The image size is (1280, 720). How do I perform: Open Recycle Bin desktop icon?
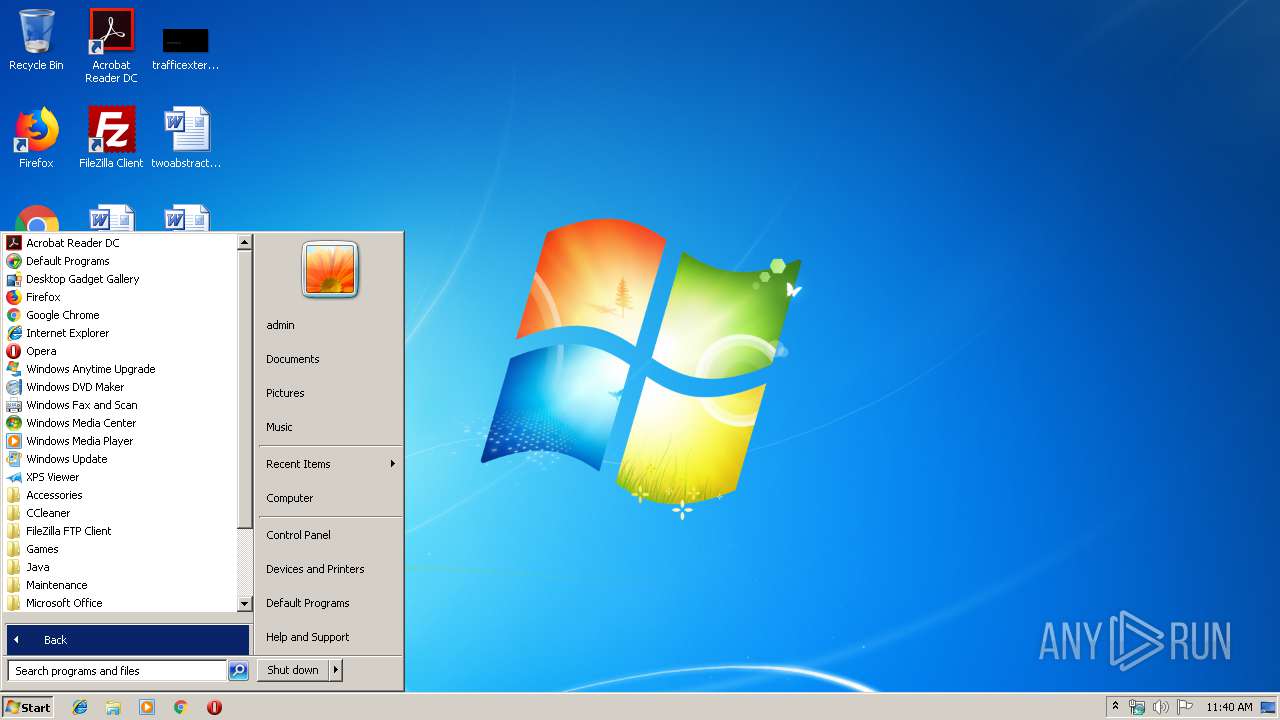[x=36, y=40]
